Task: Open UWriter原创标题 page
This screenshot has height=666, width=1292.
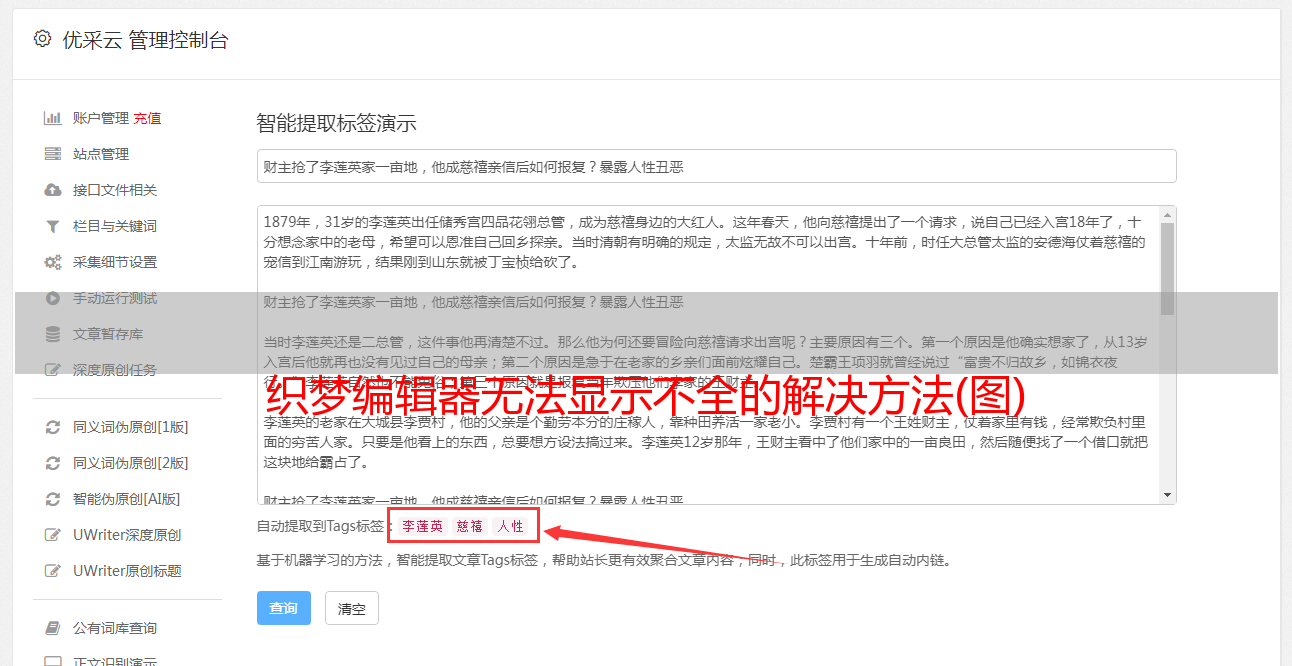Action: [x=127, y=571]
